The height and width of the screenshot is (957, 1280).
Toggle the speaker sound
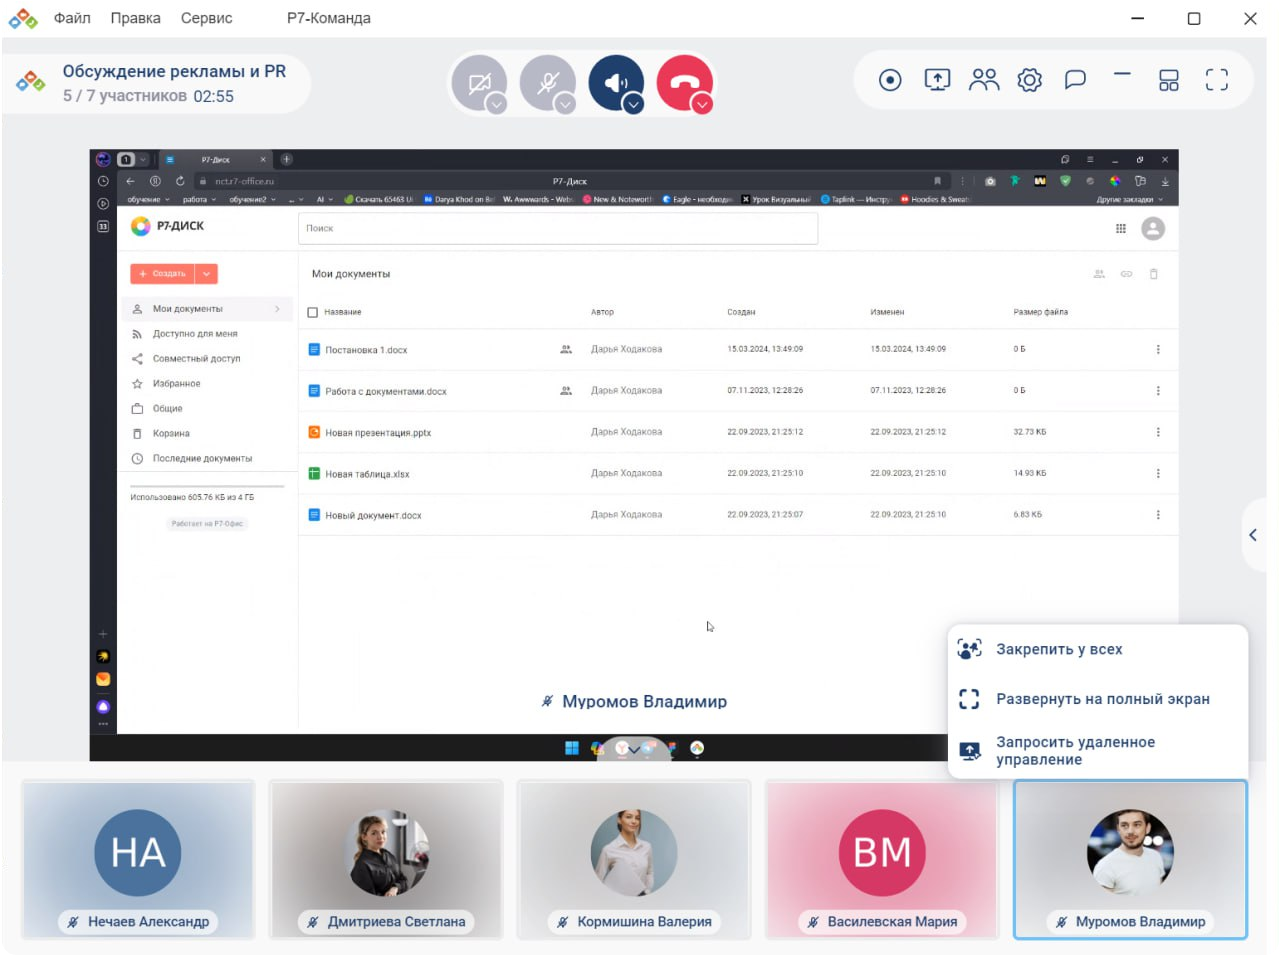click(x=616, y=83)
